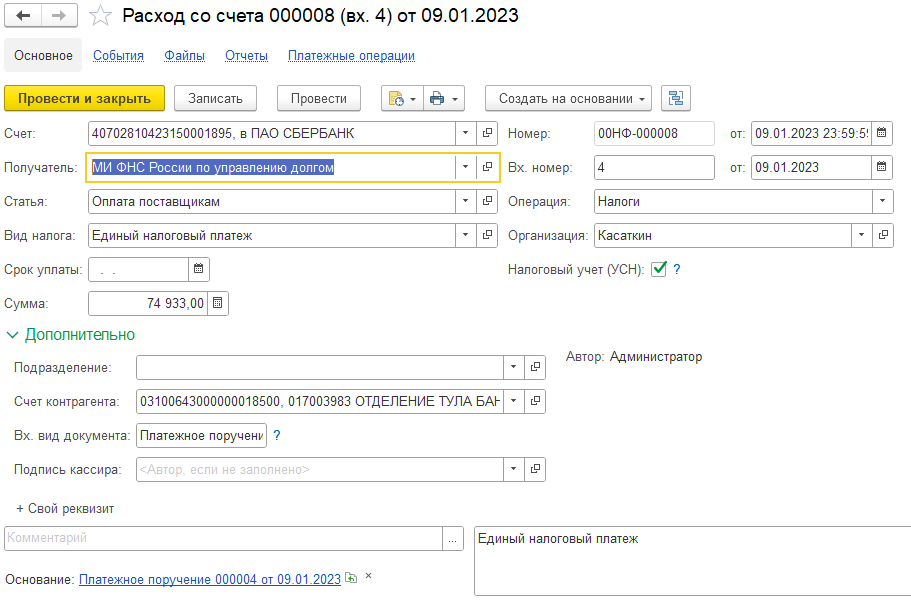Expand the Счет dropdown list
This screenshot has width=911, height=605.
pyautogui.click(x=465, y=133)
